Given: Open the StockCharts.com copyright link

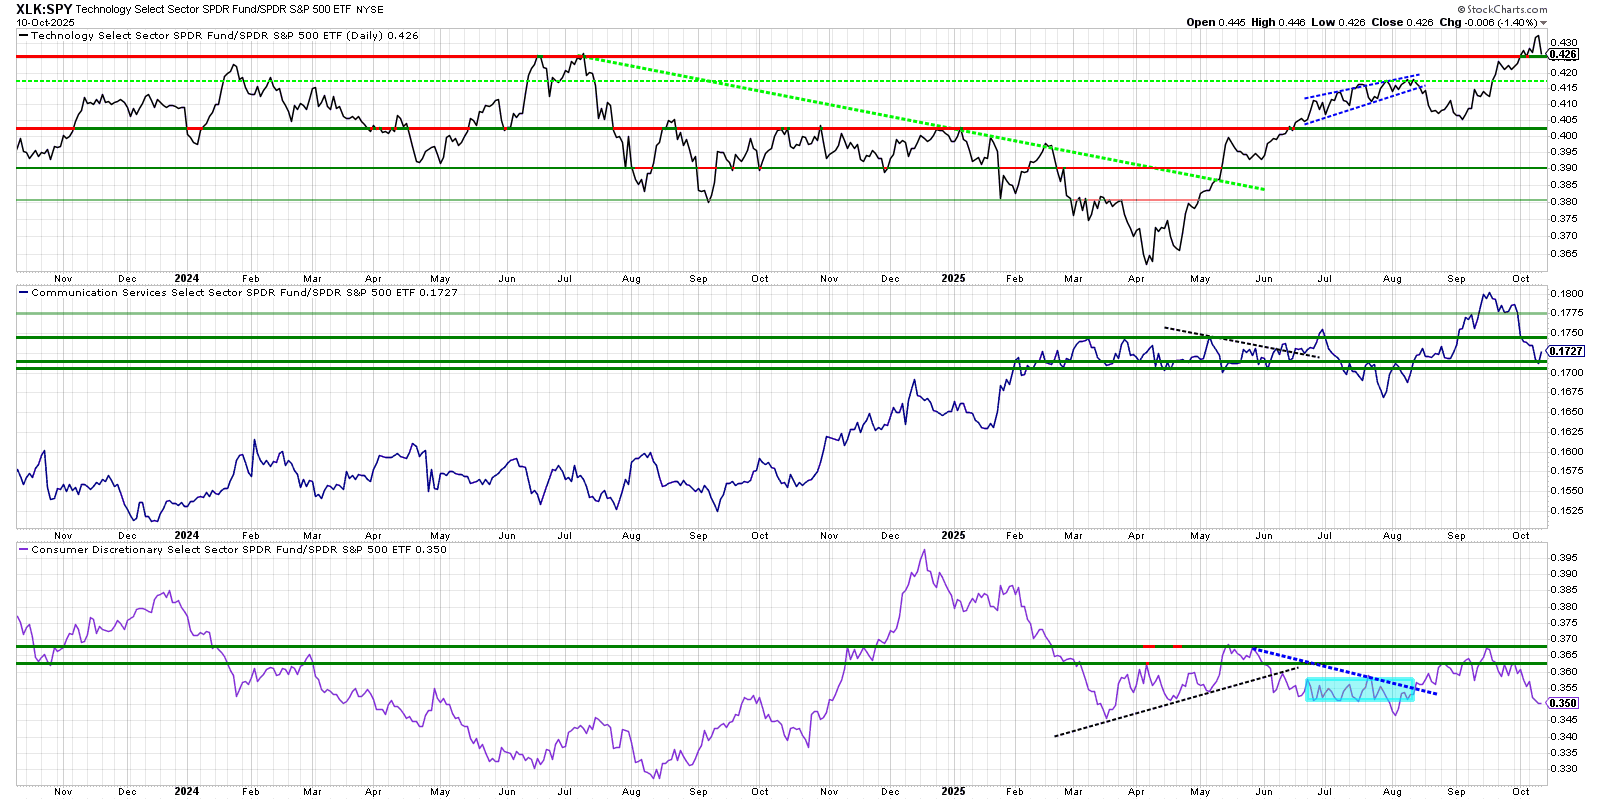Looking at the screenshot, I should 1502,9.
